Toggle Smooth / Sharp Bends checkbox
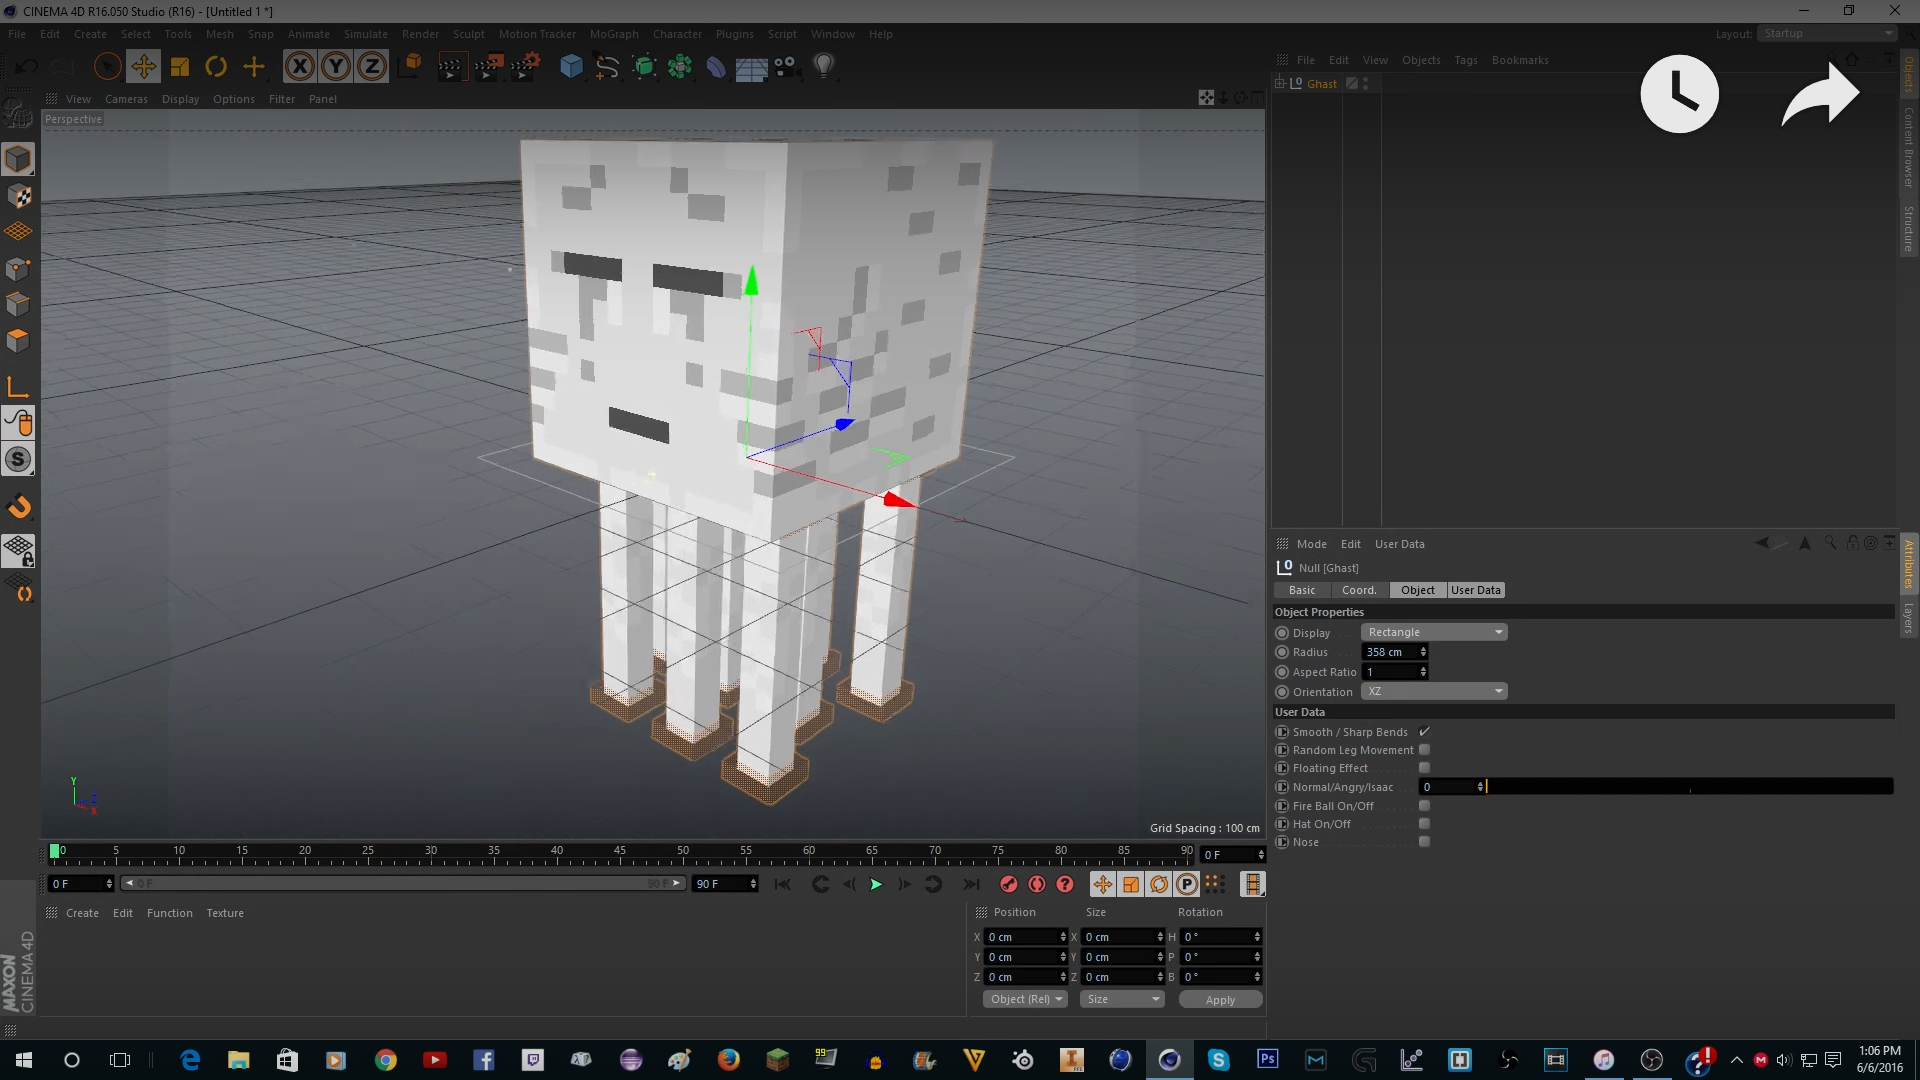Screen dimensions: 1920x1080 coord(1424,732)
